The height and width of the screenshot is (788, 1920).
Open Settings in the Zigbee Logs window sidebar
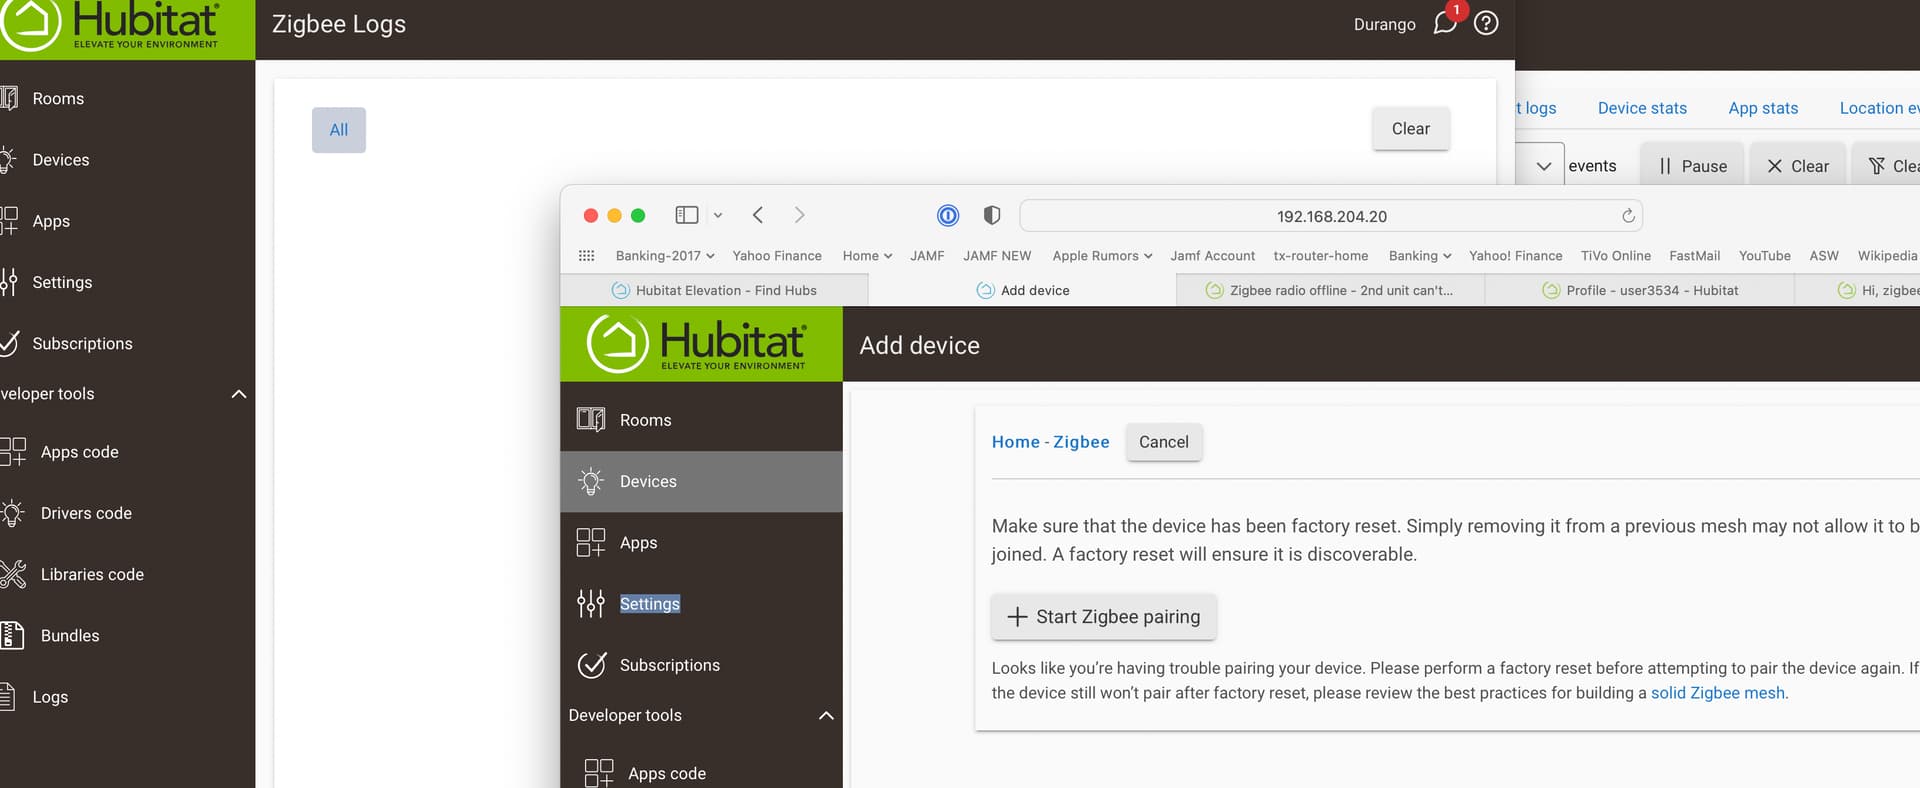(x=62, y=282)
